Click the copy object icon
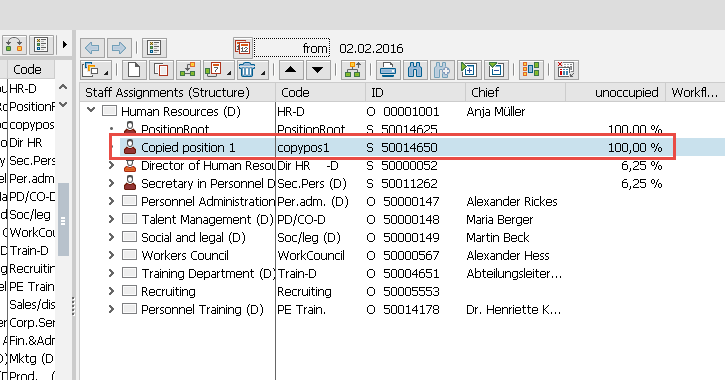 161,70
